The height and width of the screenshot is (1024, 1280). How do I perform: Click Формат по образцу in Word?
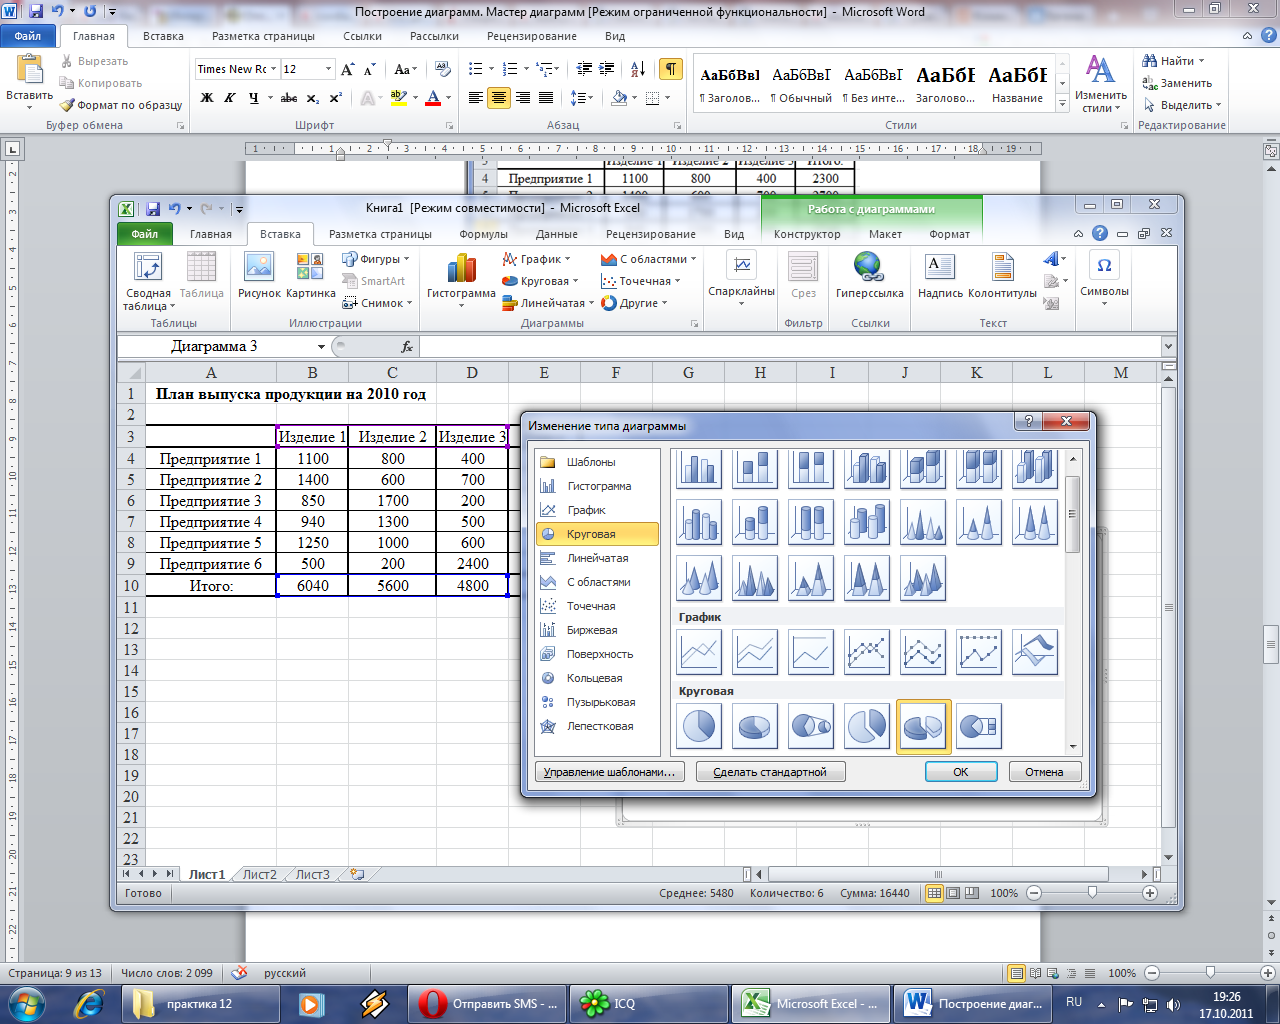coord(121,105)
